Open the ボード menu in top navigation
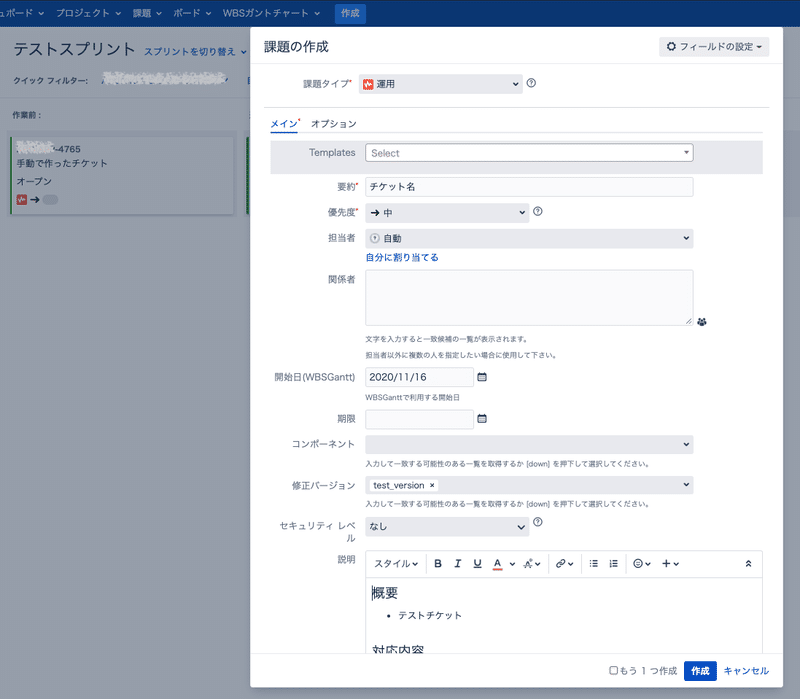The width and height of the screenshot is (800, 699). click(192, 13)
